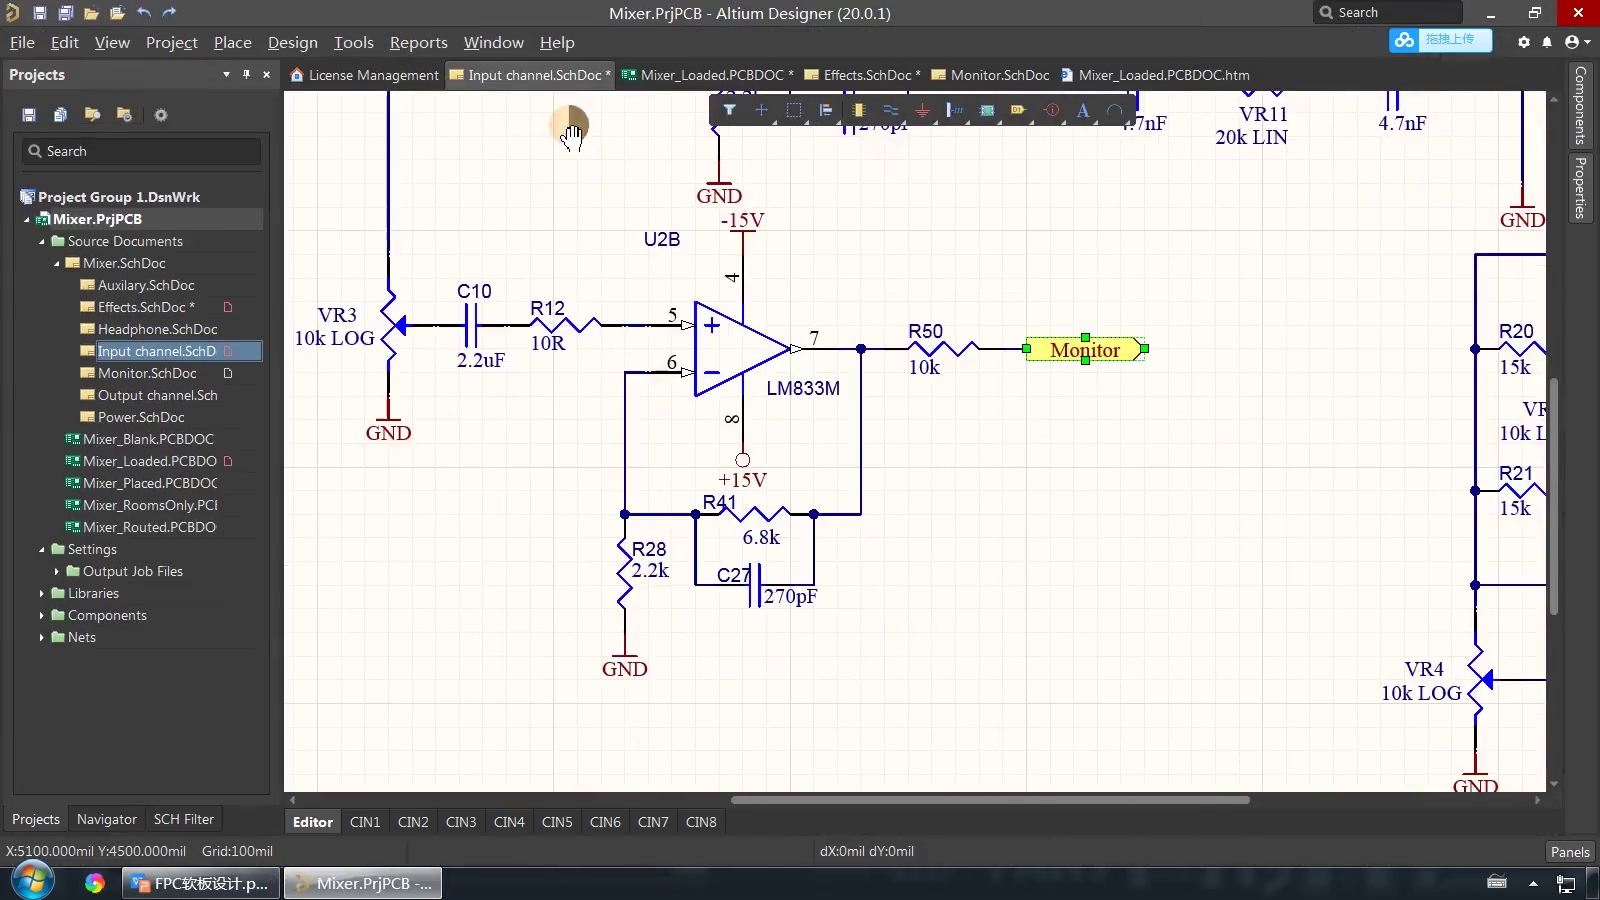Select the selection rectangle tool
Screen dimensions: 1600x900
[794, 111]
